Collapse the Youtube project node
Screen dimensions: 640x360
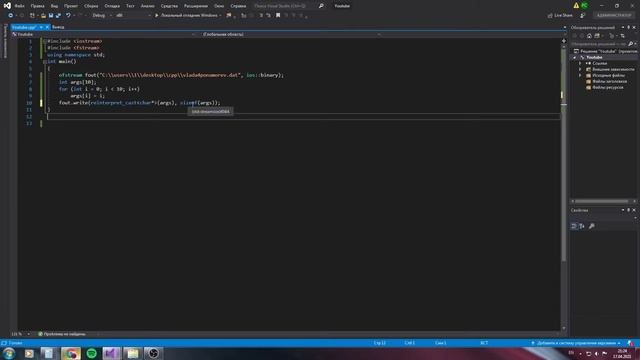[575, 58]
